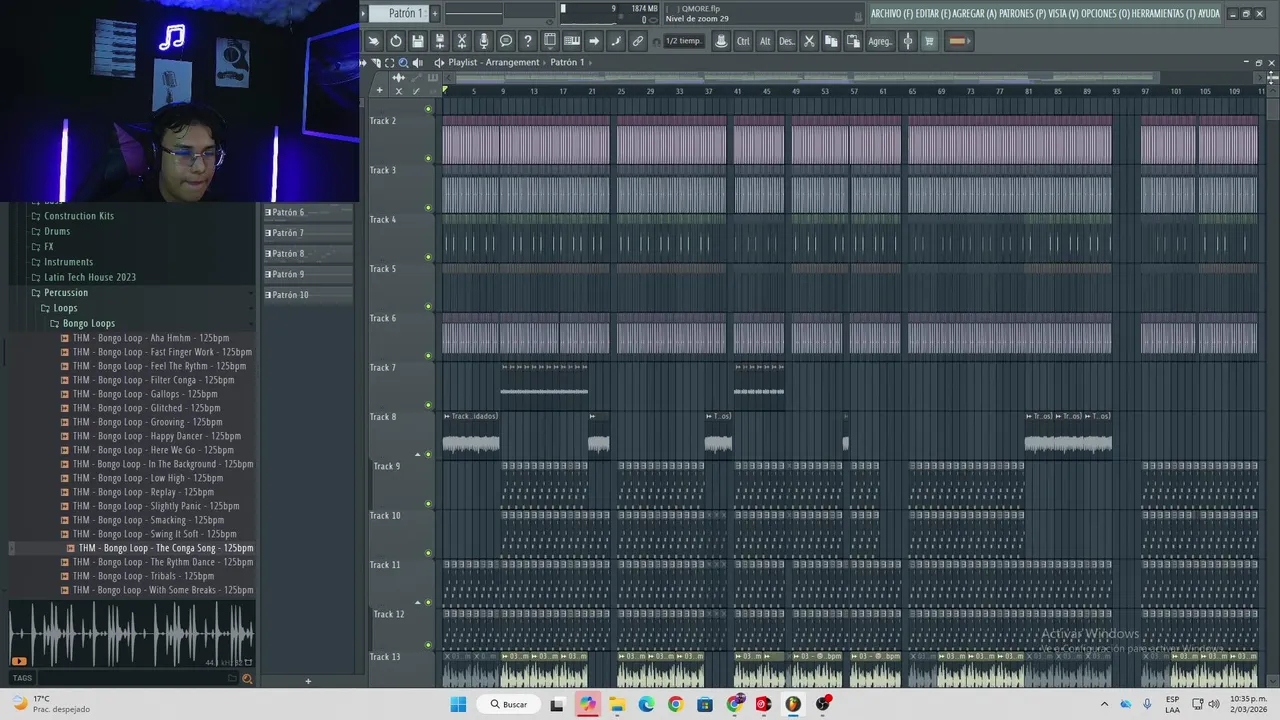The width and height of the screenshot is (1280, 720).
Task: Click the save project floppy disk icon
Action: (x=418, y=41)
